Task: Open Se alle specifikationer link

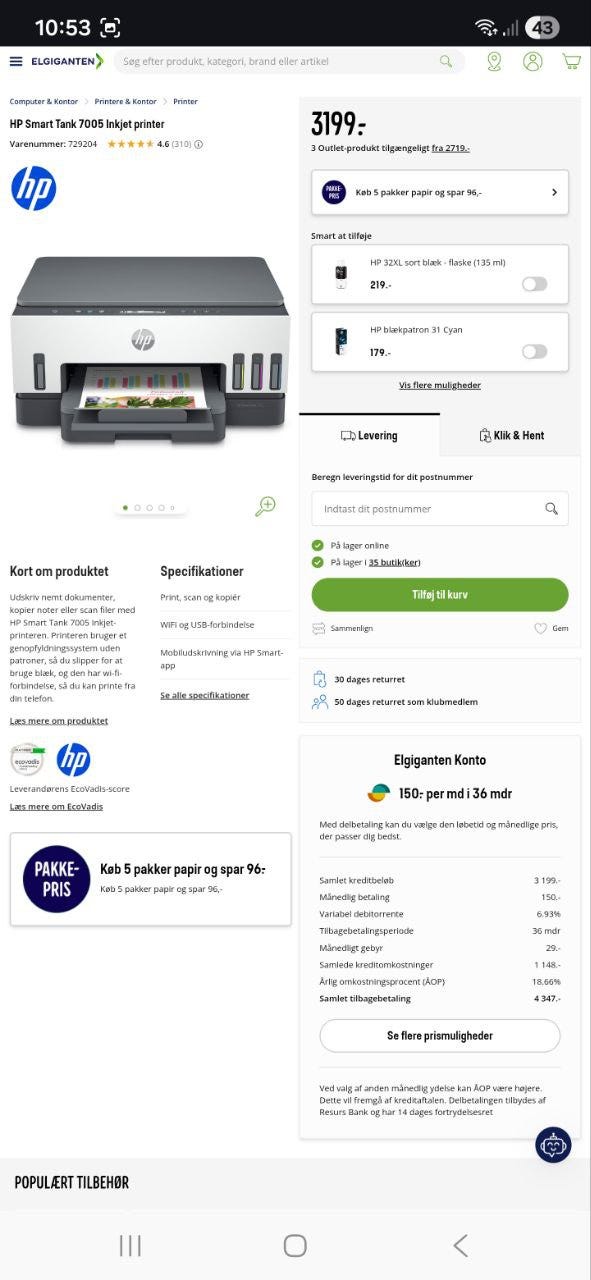Action: click(205, 695)
